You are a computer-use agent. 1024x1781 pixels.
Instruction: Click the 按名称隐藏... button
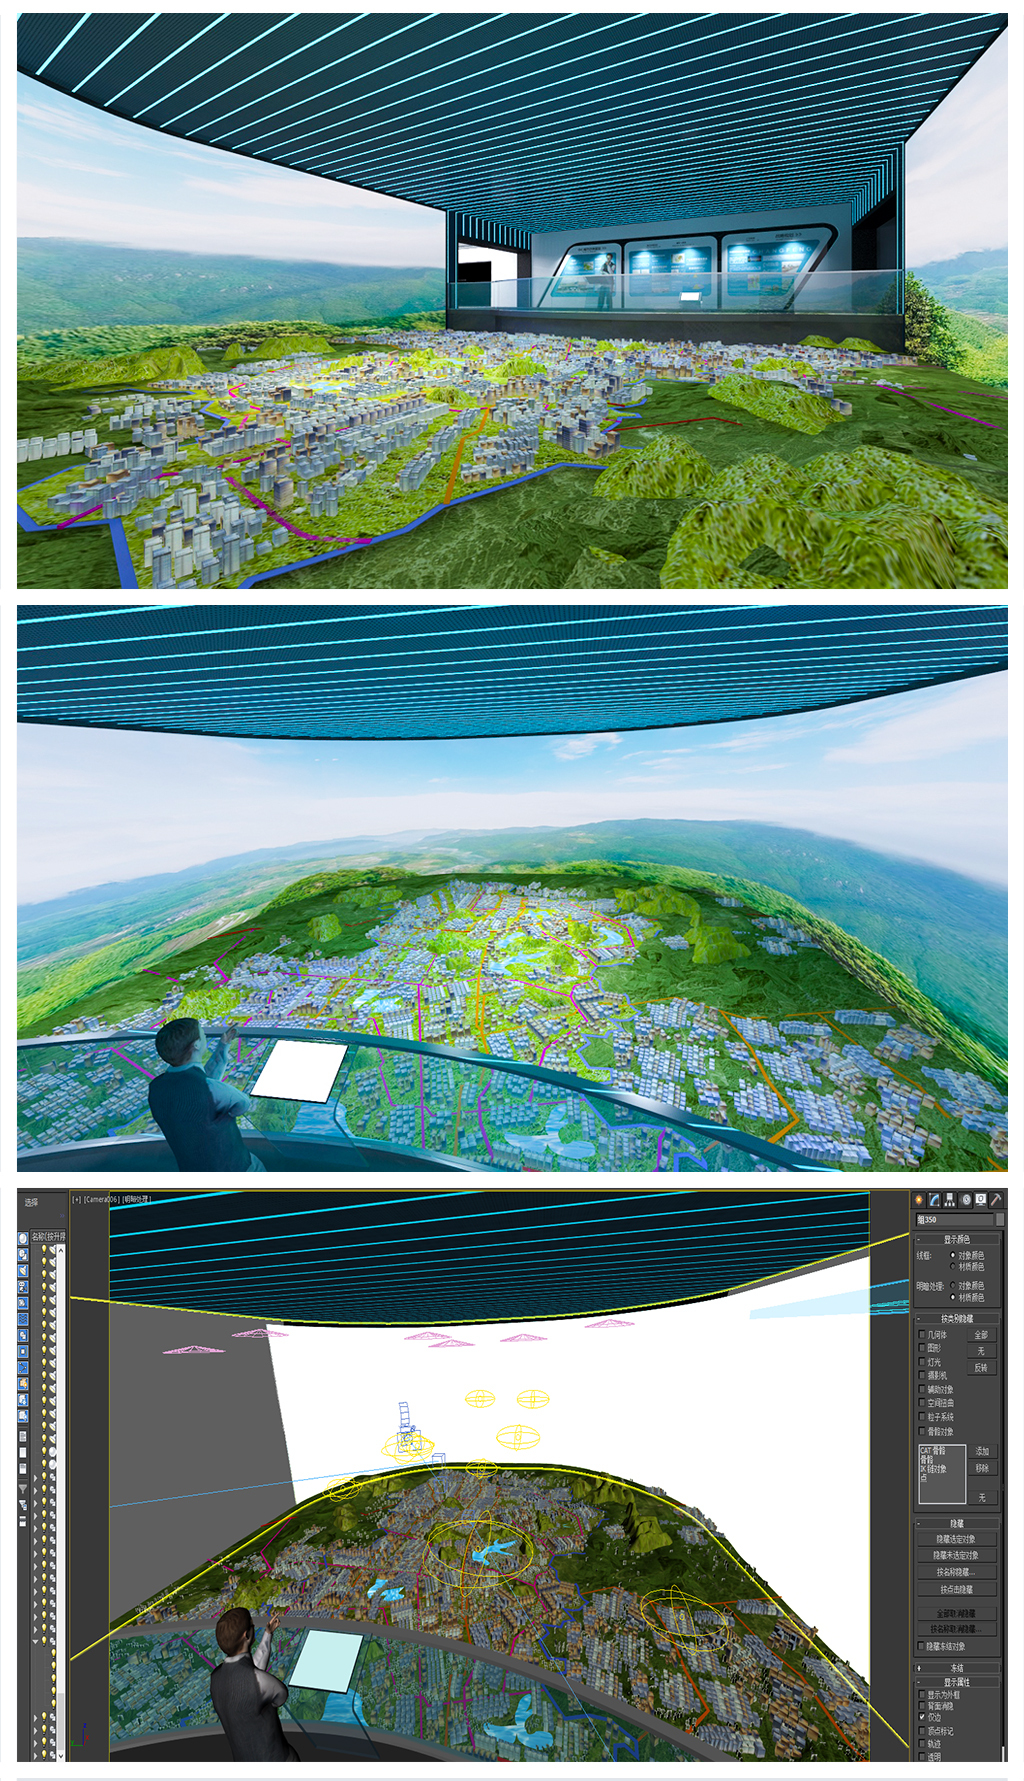click(957, 1572)
